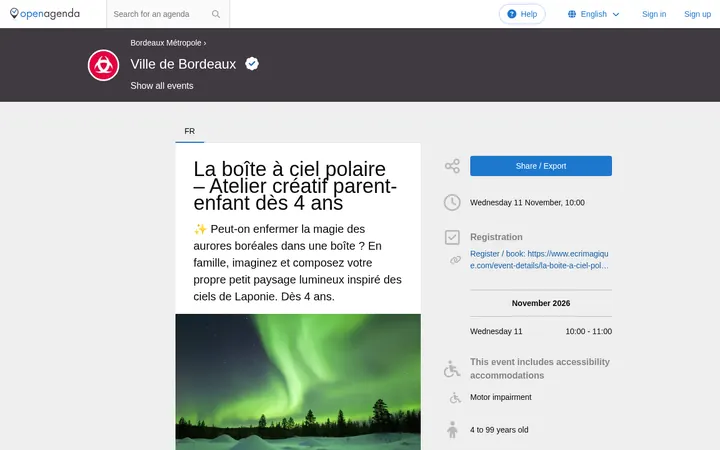Viewport: 720px width, 450px height.
Task: Click the large wheelchair accessibility icon
Action: pyautogui.click(x=452, y=369)
